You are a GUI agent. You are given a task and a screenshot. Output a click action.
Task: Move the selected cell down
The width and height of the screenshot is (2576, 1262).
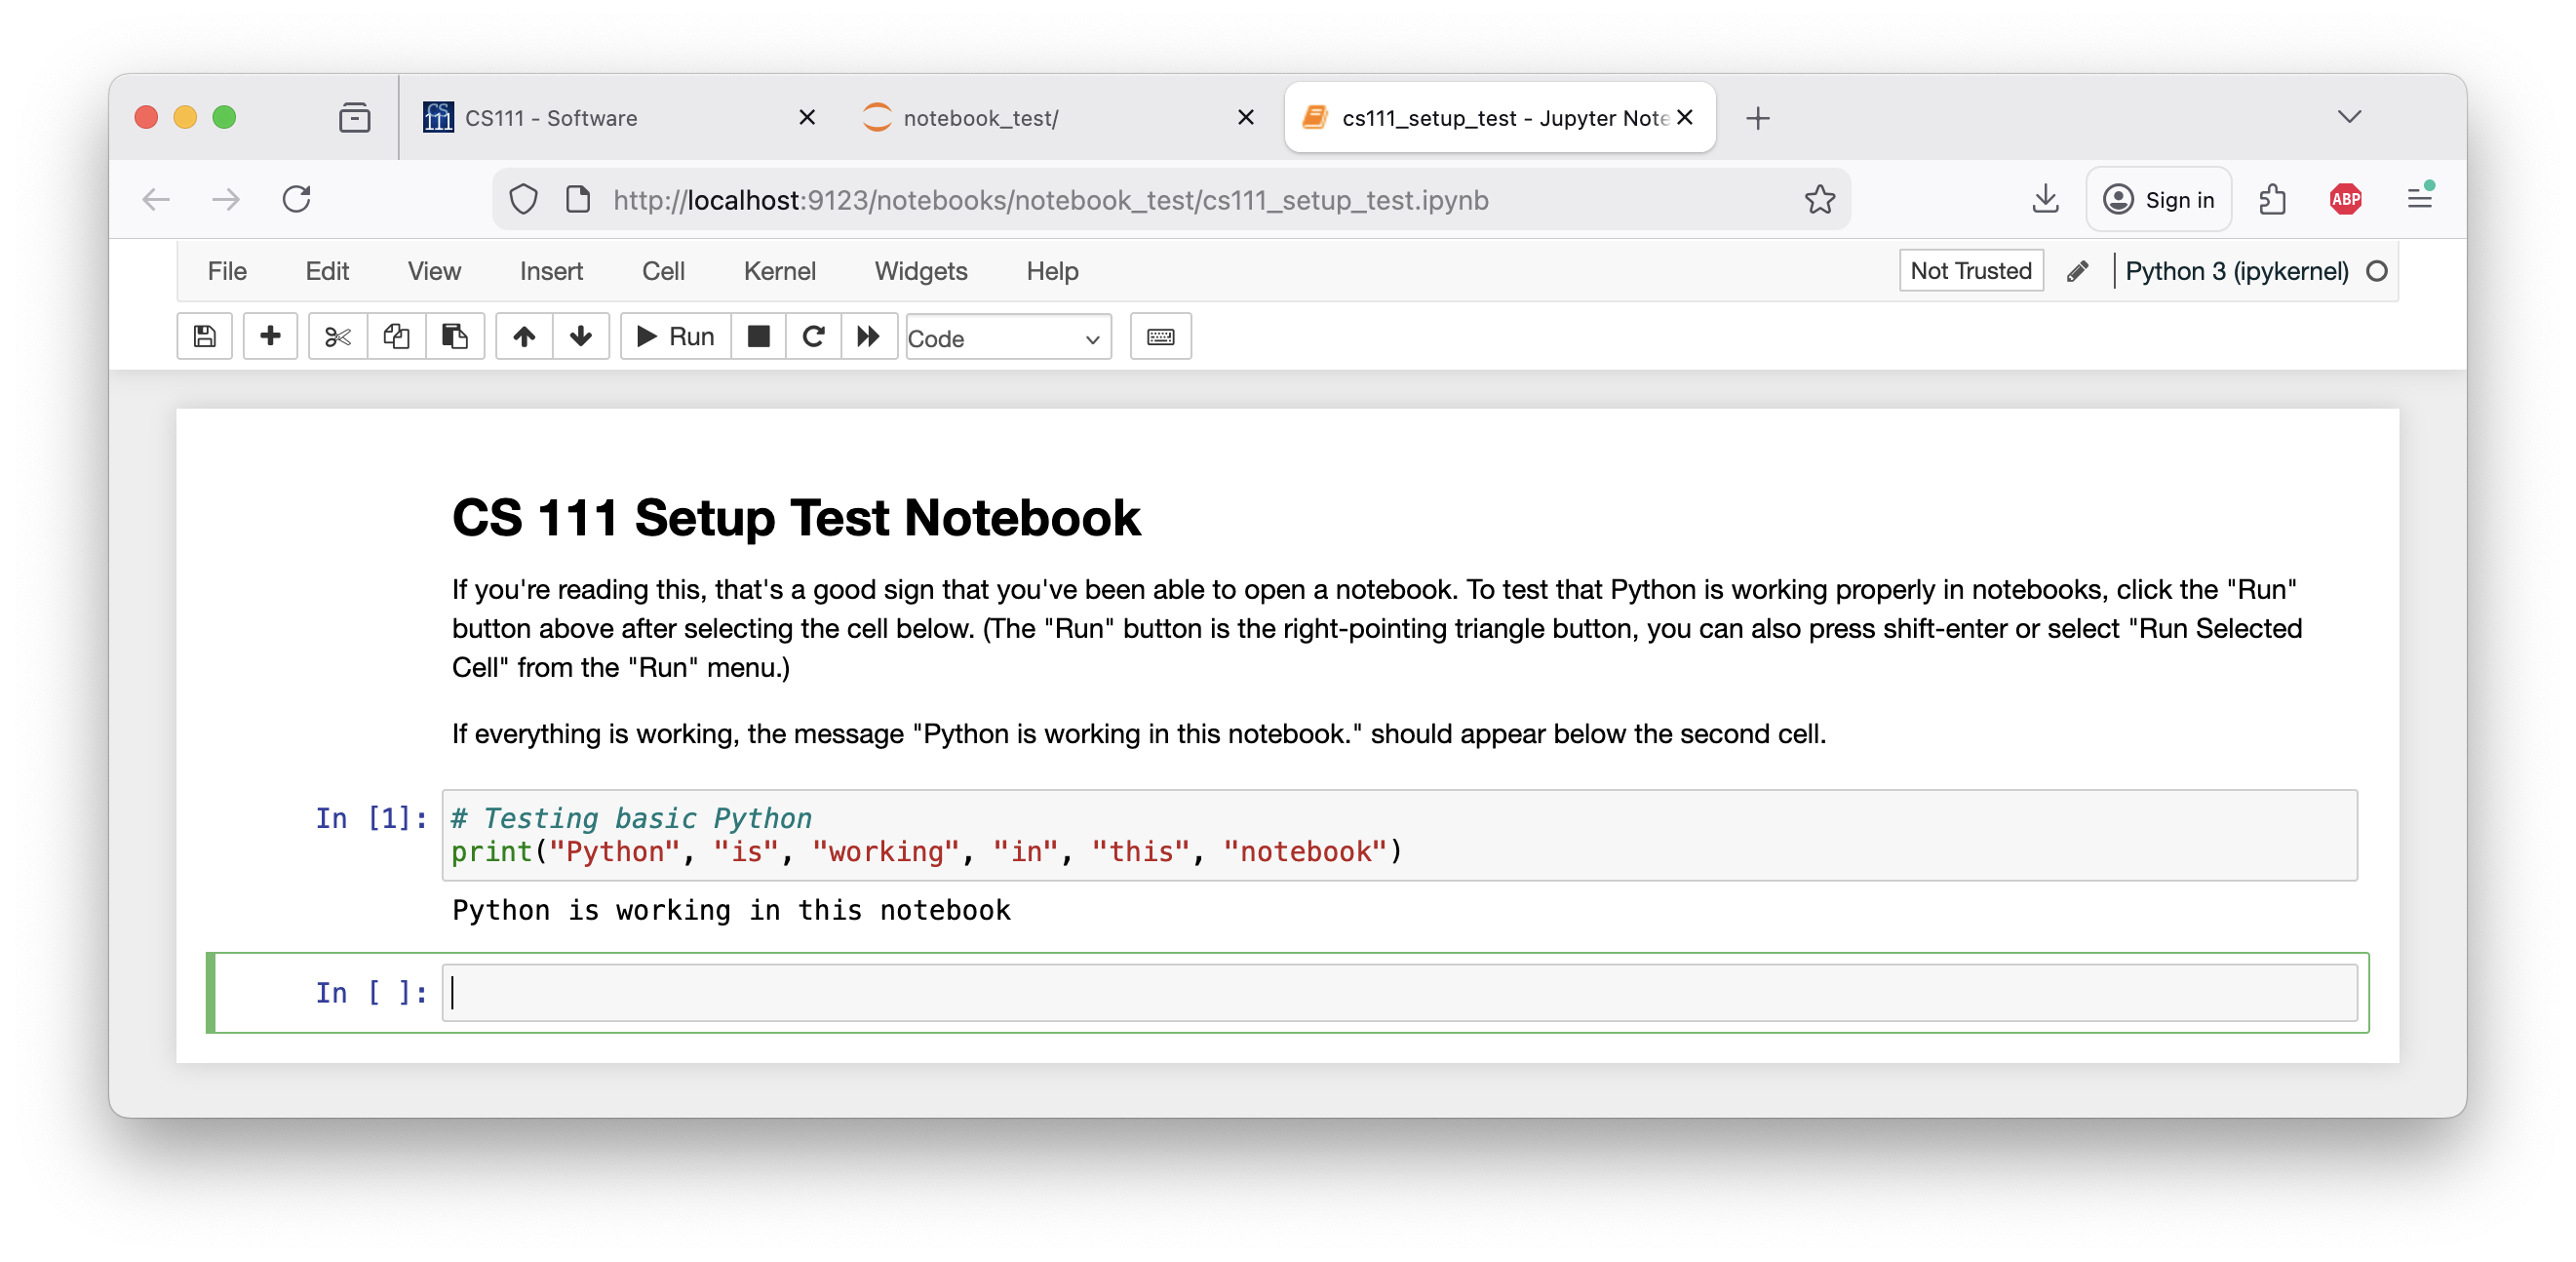click(x=581, y=337)
